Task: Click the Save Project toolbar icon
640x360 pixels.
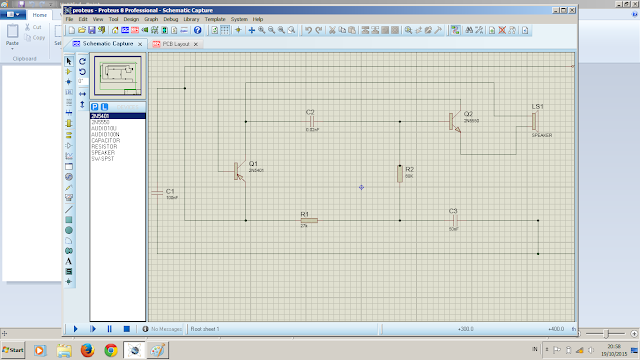Action: [92, 30]
